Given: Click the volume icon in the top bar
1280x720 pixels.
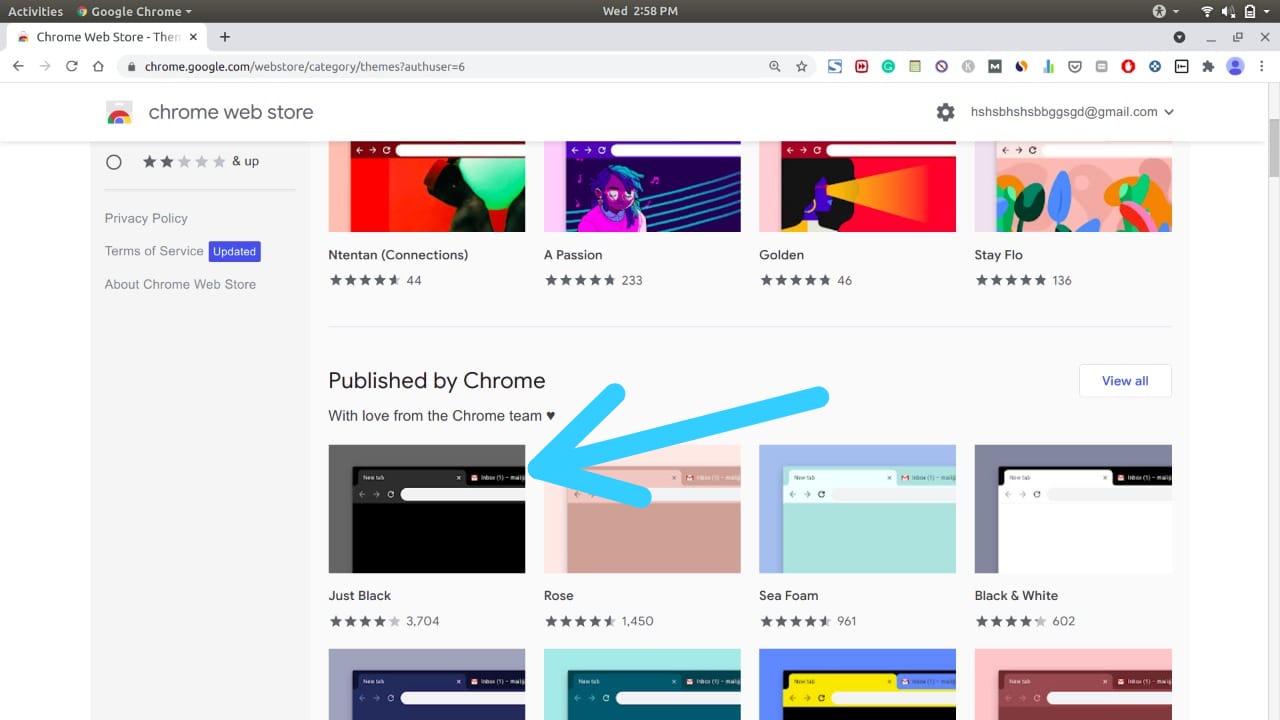Looking at the screenshot, I should pos(1229,11).
